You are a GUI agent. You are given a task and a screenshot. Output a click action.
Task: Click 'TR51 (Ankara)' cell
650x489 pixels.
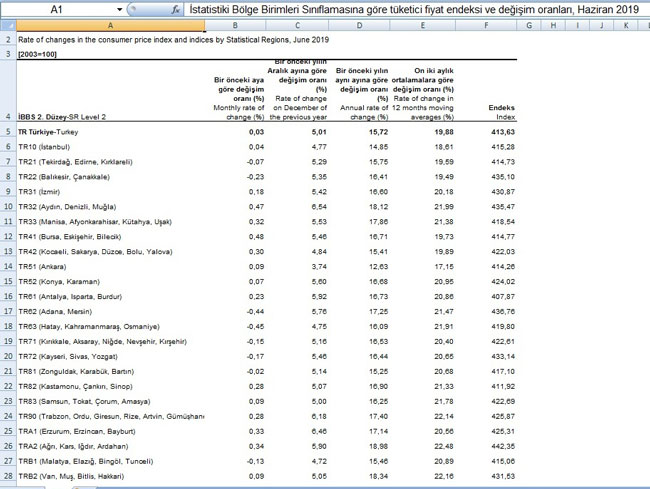point(42,266)
